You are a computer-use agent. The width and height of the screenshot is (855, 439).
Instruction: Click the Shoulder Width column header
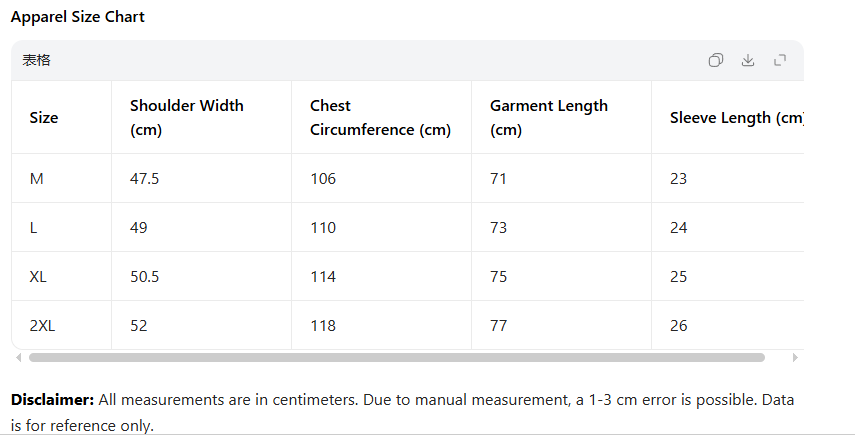pyautogui.click(x=186, y=117)
